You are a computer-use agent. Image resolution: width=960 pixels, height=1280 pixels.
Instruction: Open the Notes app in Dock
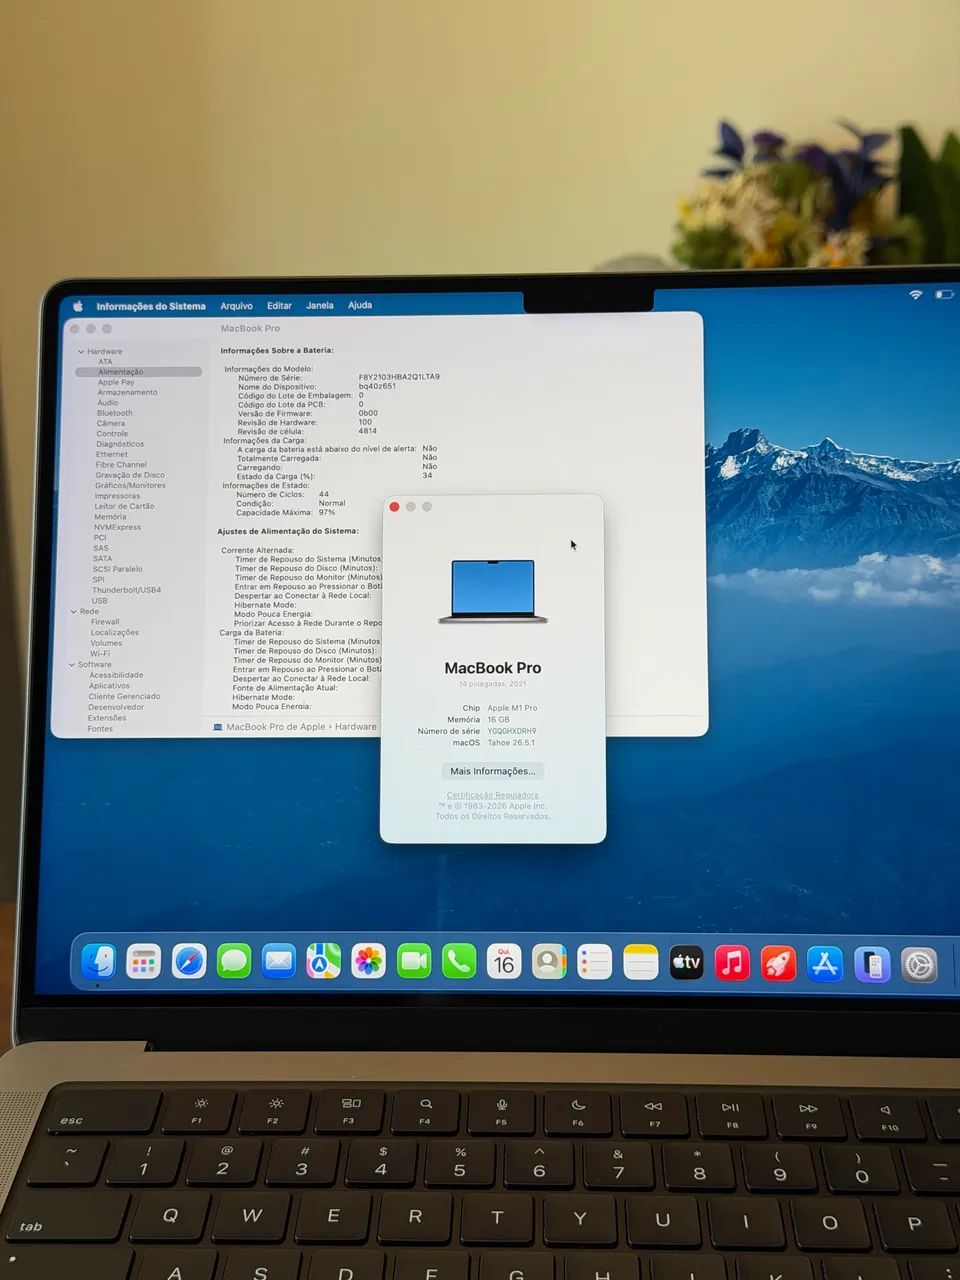click(x=640, y=963)
